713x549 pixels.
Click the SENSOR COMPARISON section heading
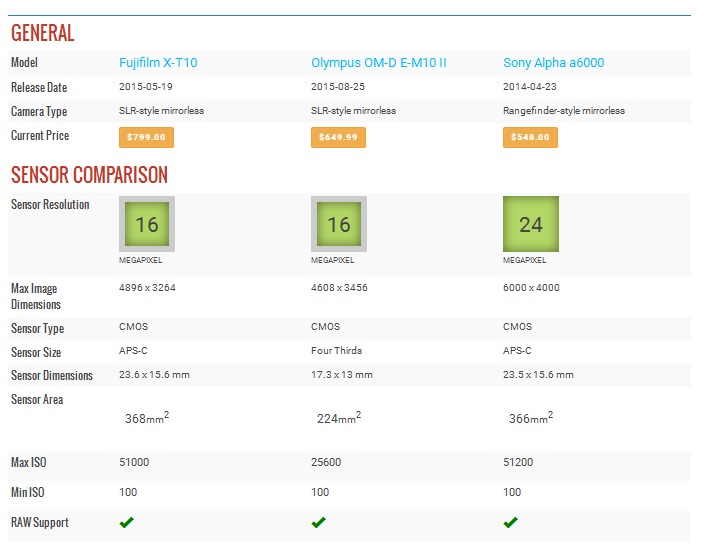coord(89,175)
